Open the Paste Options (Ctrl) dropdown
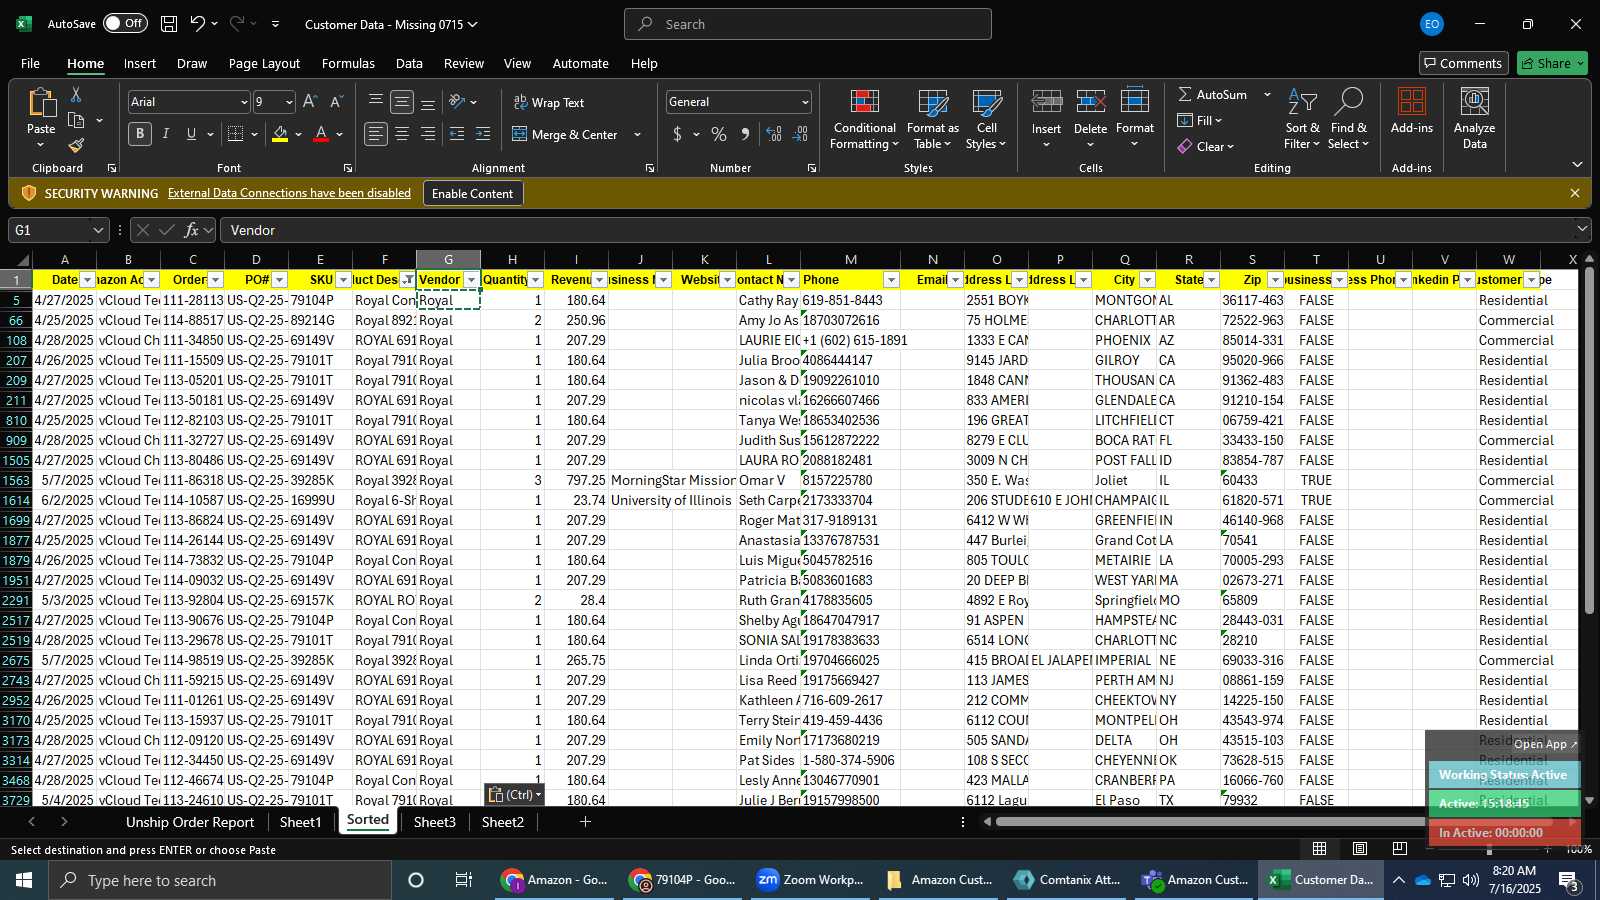This screenshot has height=900, width=1600. pos(514,795)
